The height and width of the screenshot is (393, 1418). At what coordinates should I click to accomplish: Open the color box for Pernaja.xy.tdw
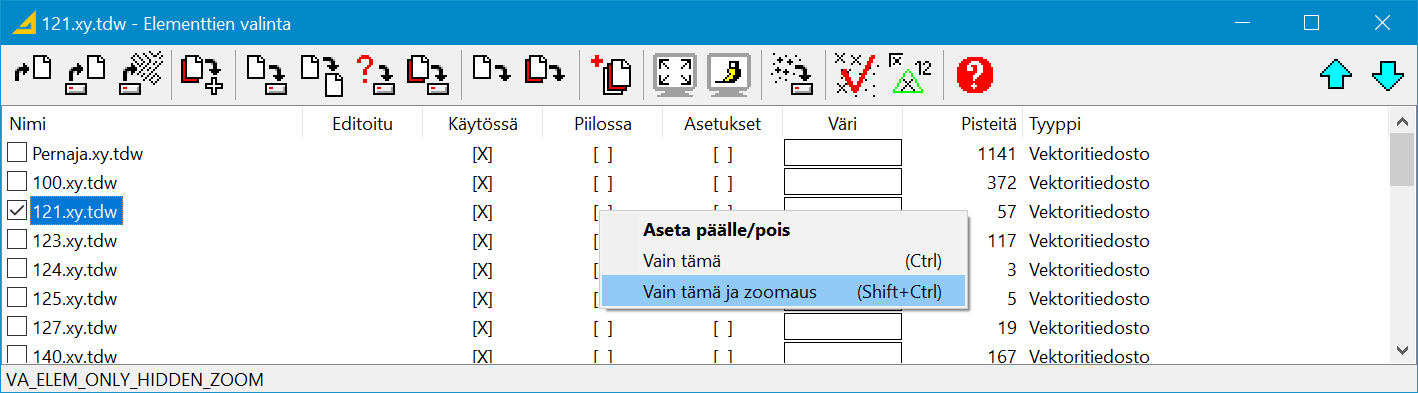tap(843, 153)
